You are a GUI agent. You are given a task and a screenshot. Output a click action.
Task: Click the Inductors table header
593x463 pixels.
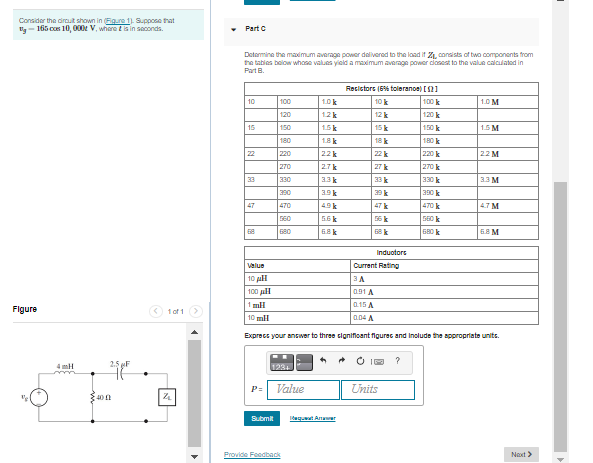coord(391,253)
